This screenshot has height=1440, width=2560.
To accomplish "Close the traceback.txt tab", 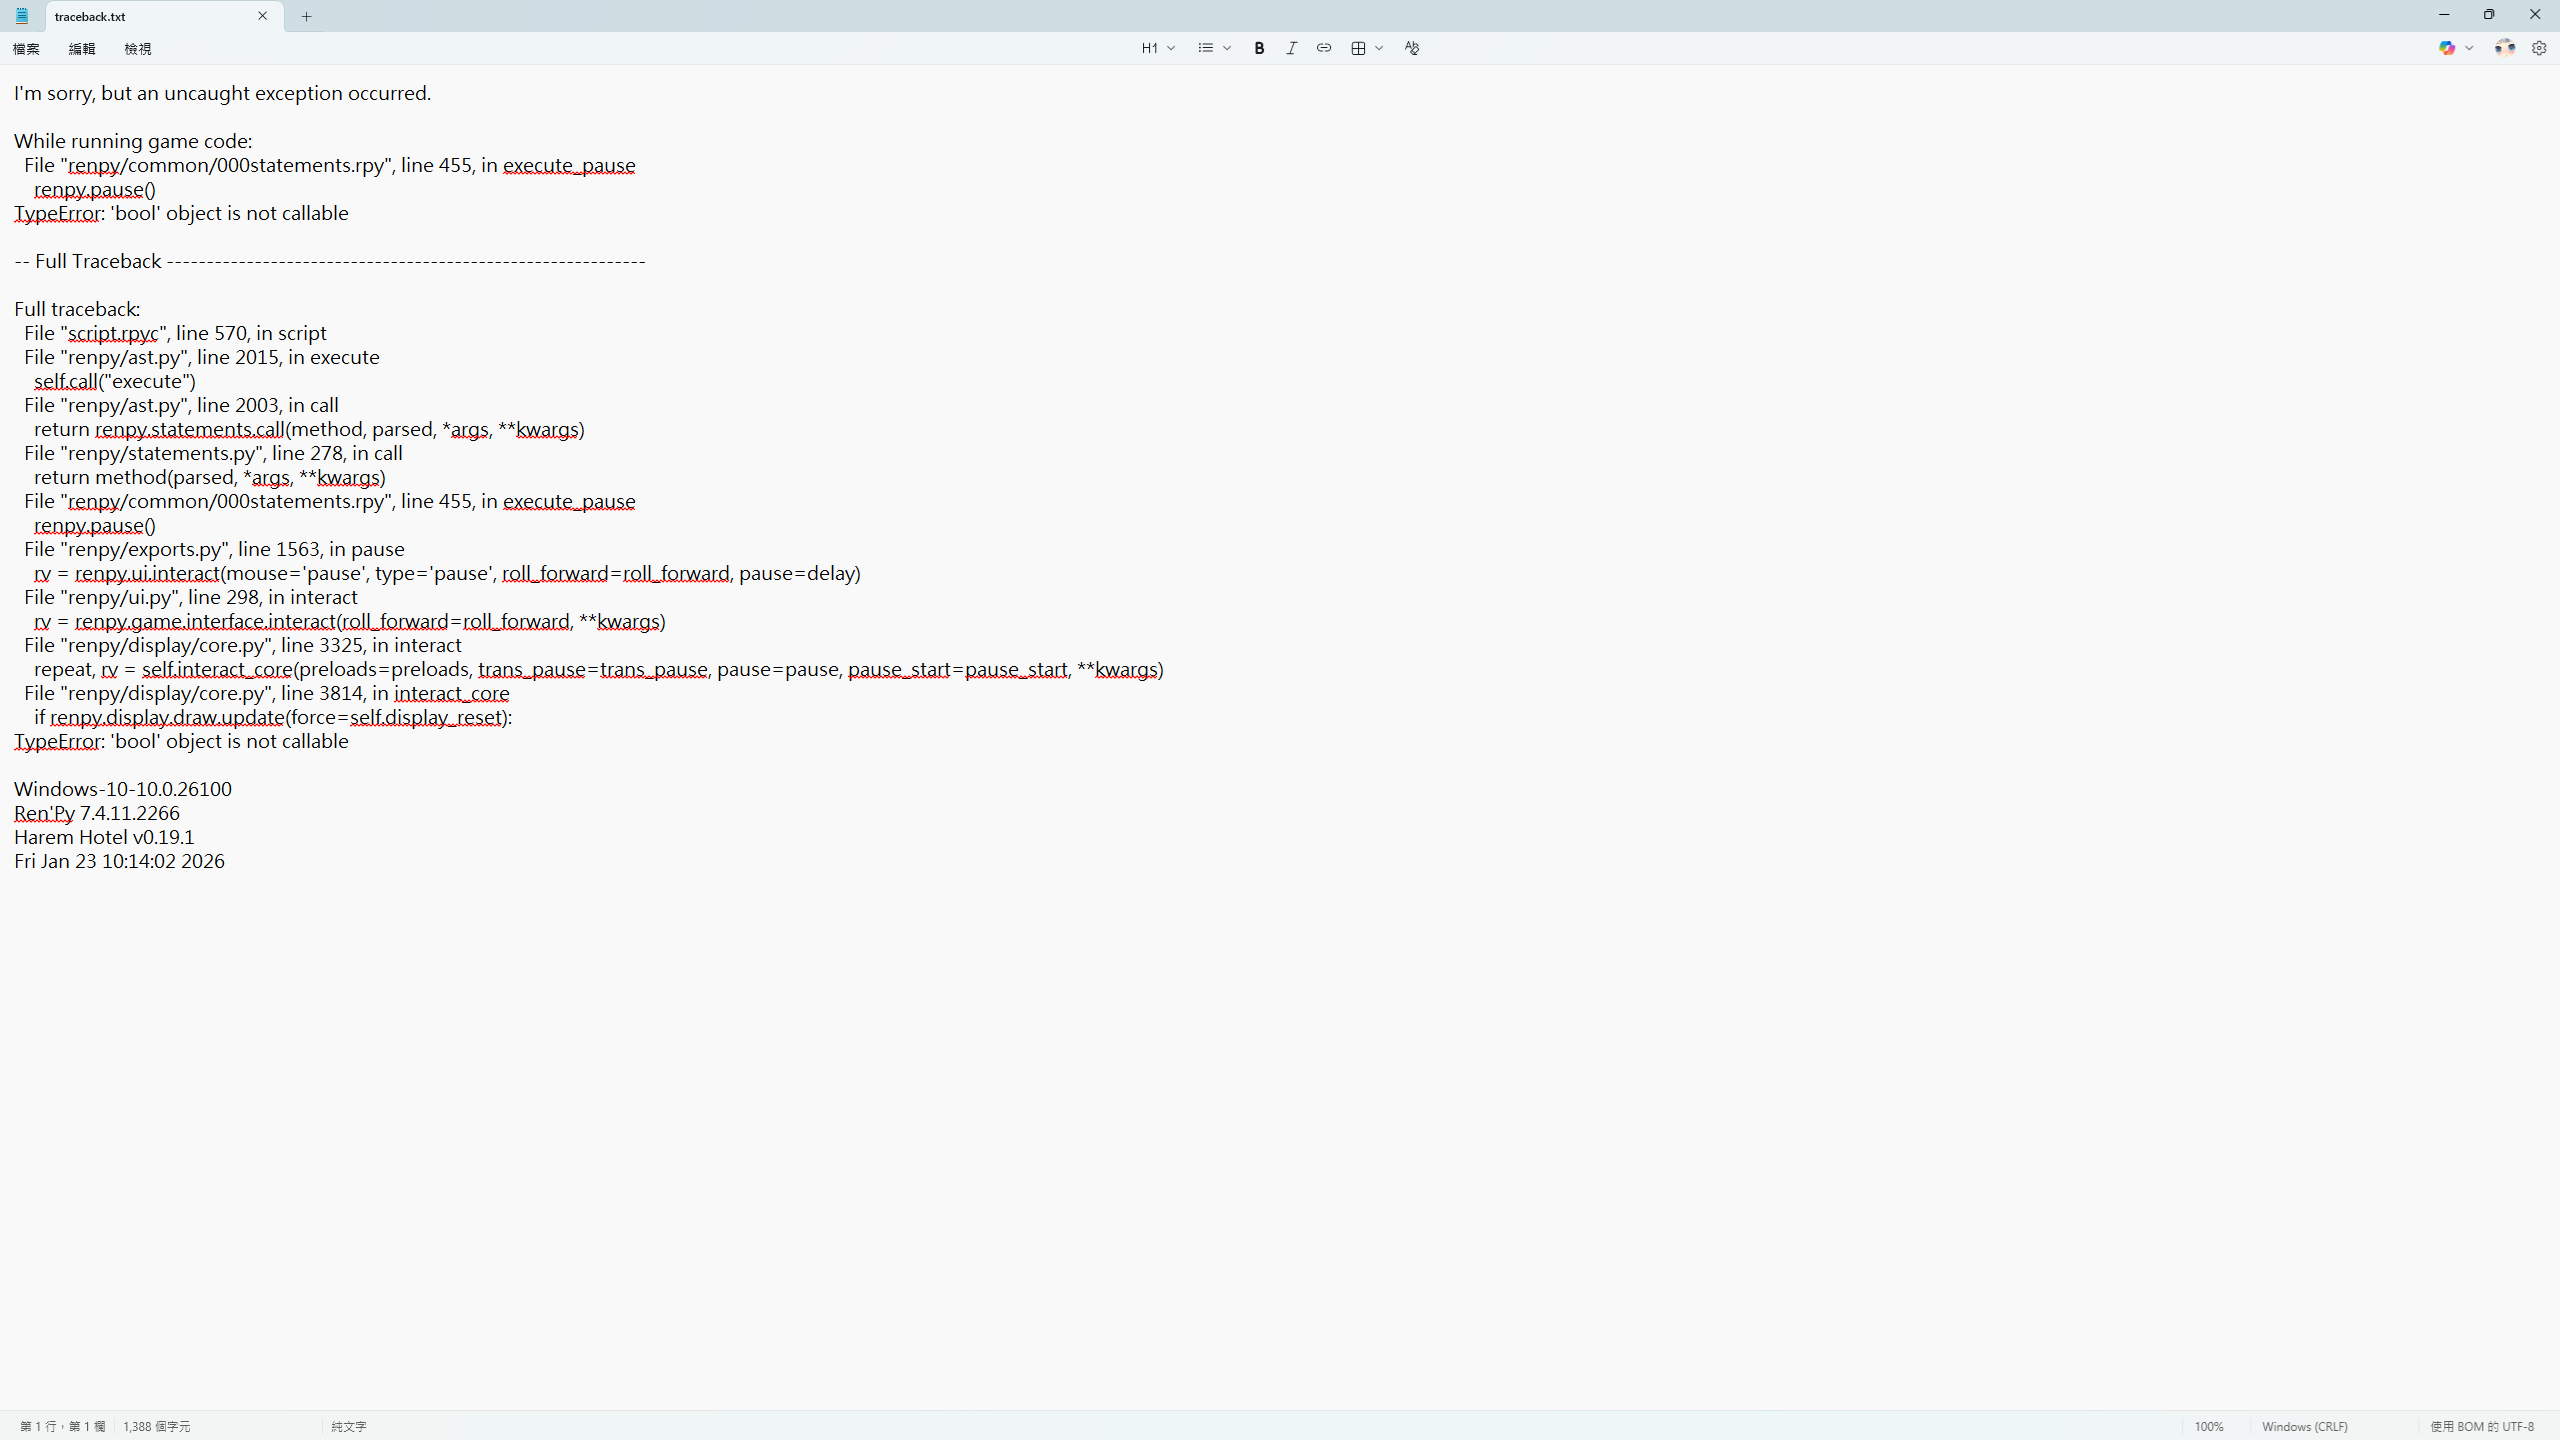I will click(263, 16).
